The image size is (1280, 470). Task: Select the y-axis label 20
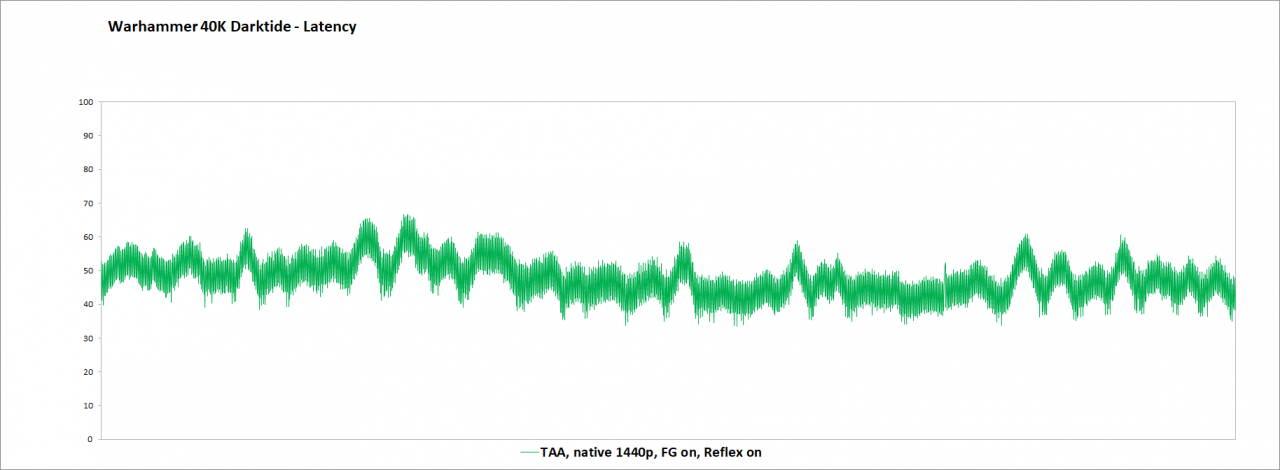88,371
